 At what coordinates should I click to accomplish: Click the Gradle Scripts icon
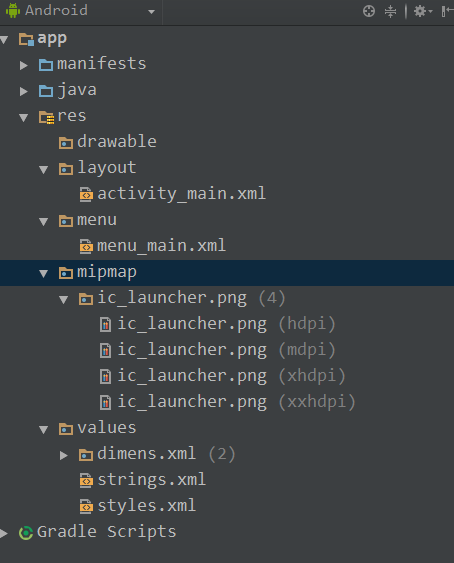[26, 533]
